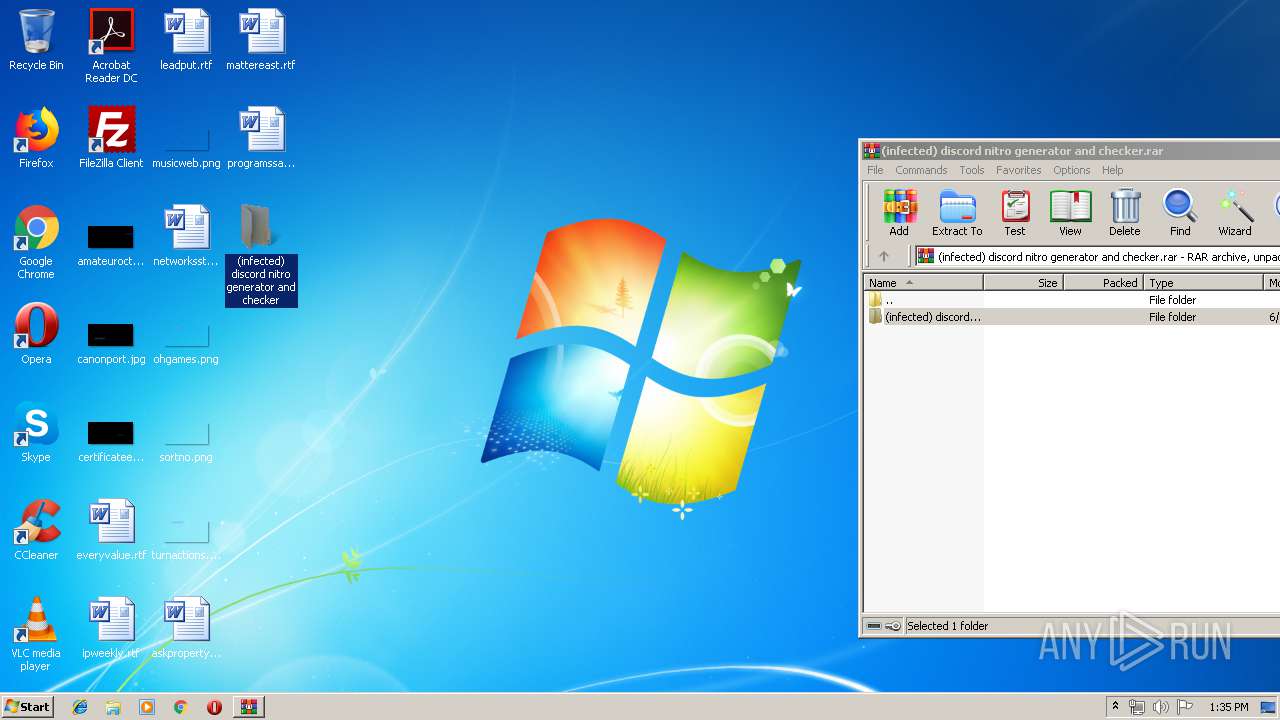Click the Wizard toolbar icon

pos(1235,213)
